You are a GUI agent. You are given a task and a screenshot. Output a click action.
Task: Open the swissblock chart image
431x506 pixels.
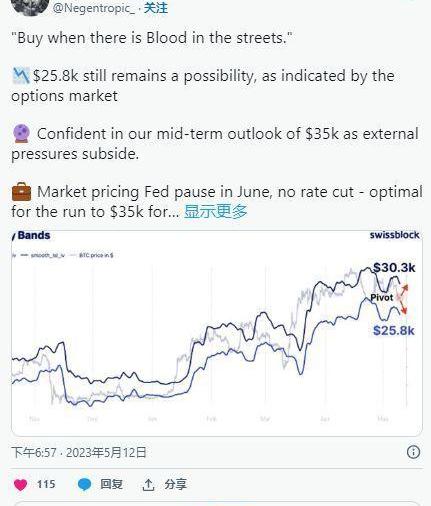click(217, 333)
